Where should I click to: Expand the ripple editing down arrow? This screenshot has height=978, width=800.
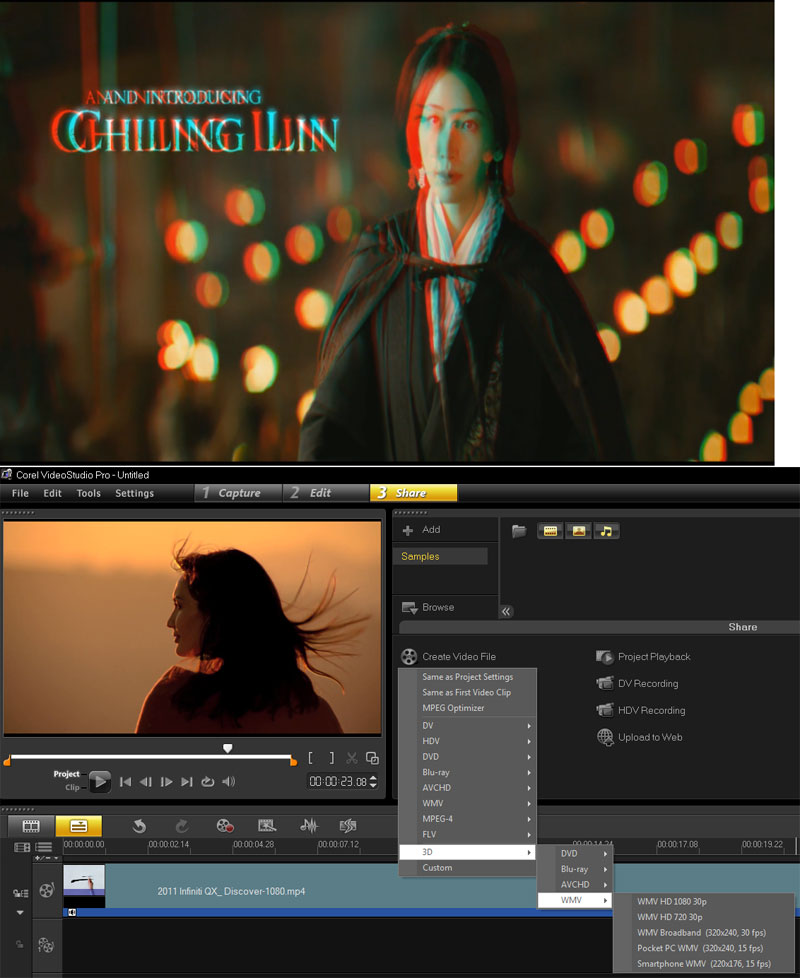(x=20, y=913)
